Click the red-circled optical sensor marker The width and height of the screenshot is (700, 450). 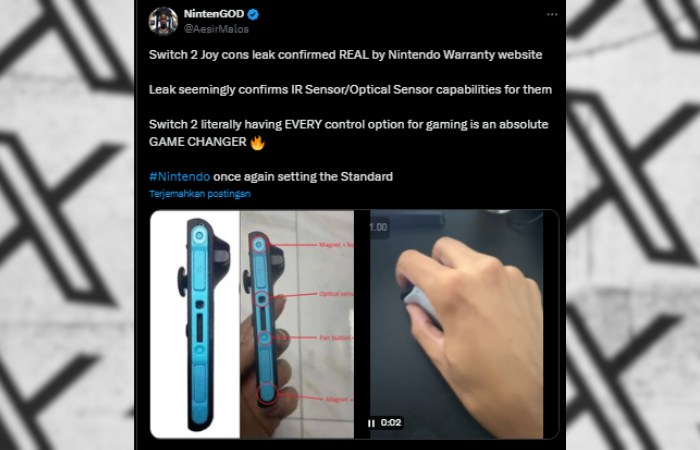pyautogui.click(x=262, y=298)
